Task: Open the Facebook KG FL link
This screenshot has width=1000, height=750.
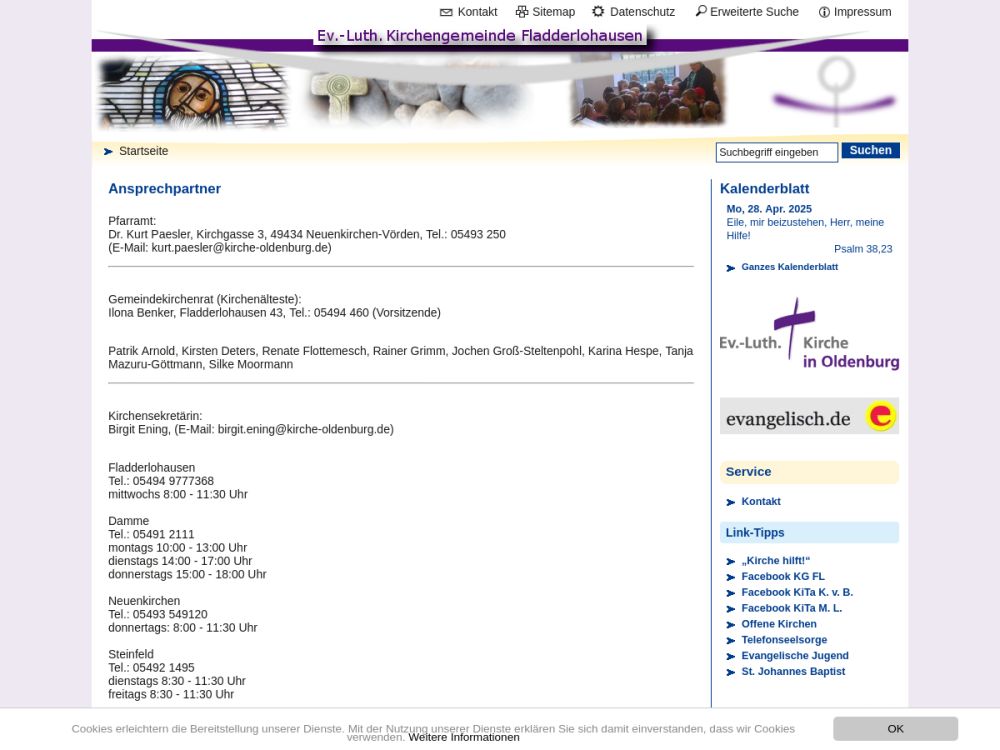Action: (x=782, y=577)
